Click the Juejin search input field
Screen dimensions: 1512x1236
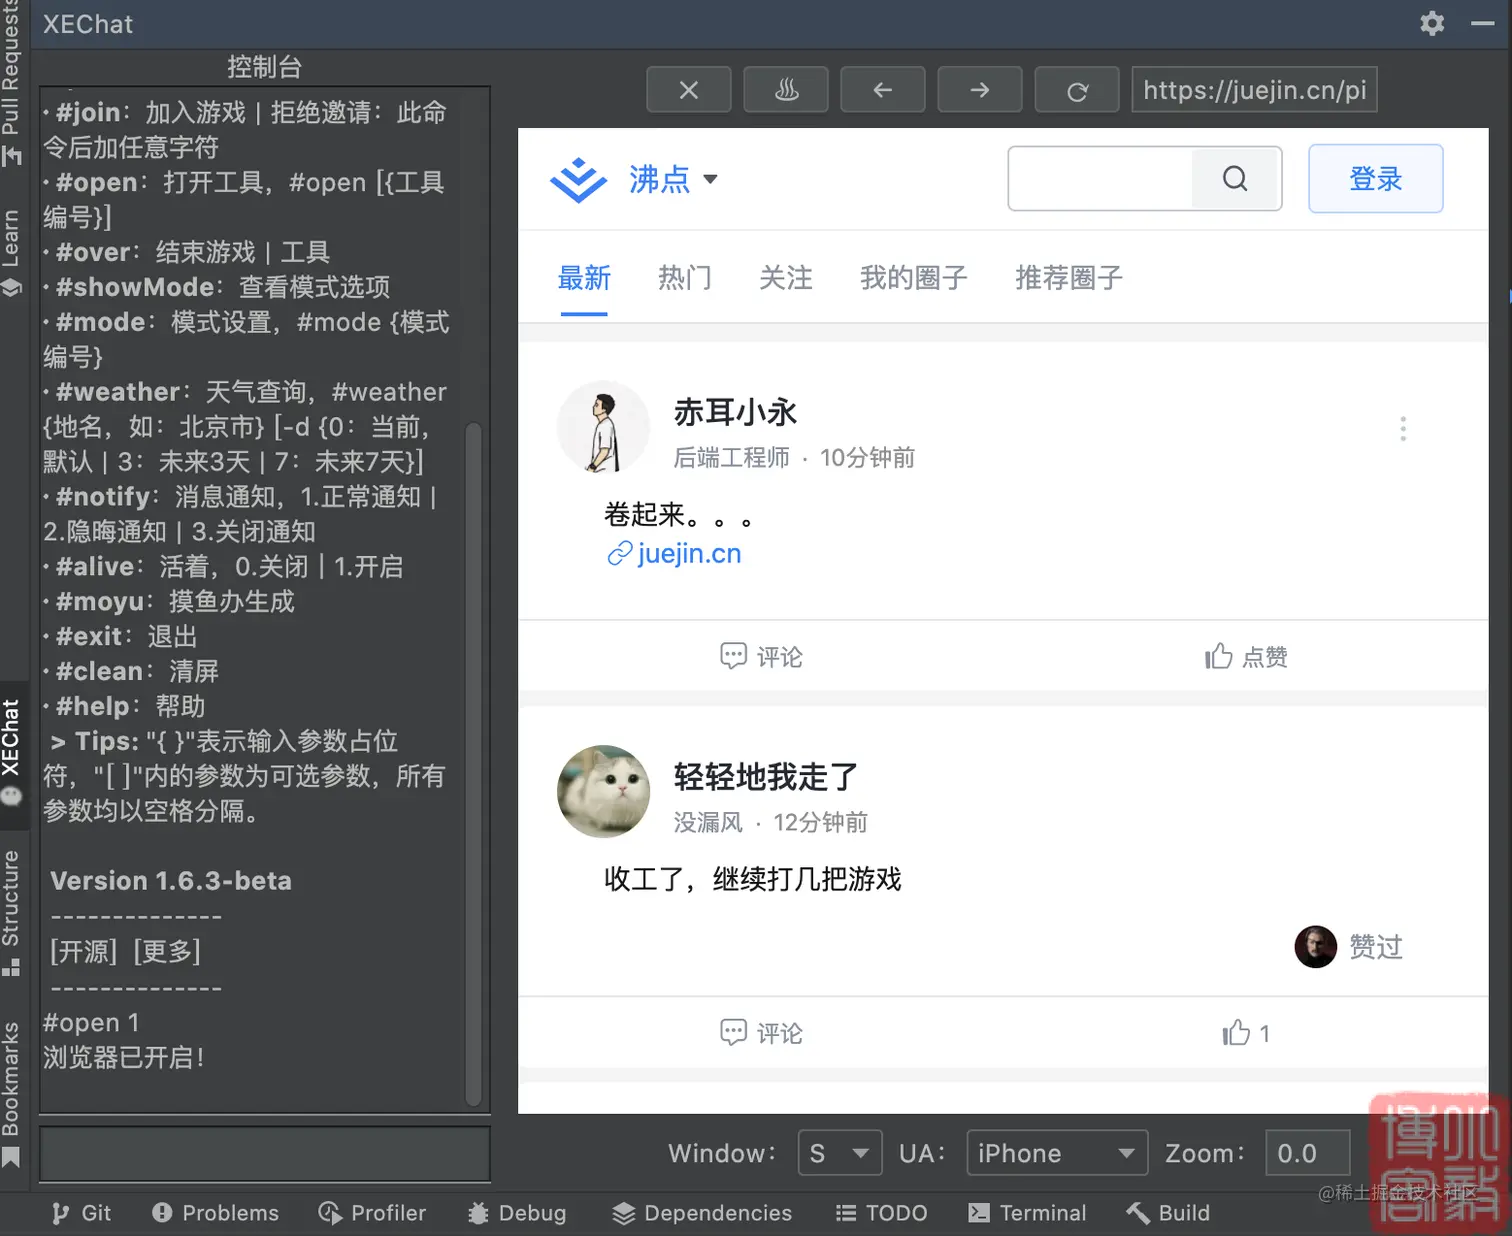pos(1100,178)
